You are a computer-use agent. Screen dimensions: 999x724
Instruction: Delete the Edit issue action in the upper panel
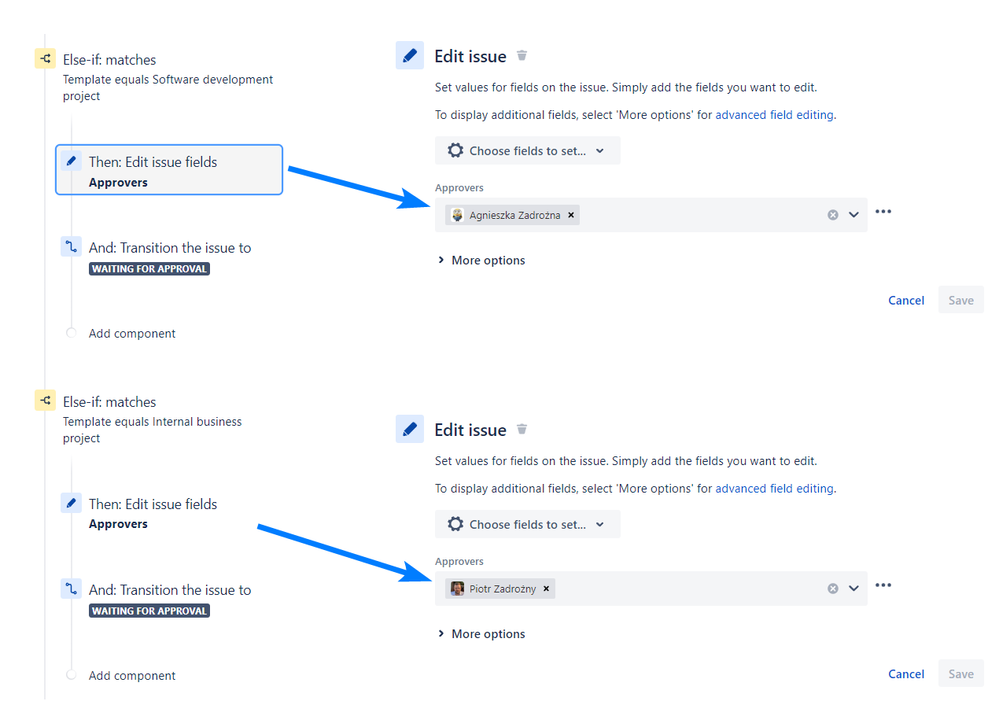(522, 56)
